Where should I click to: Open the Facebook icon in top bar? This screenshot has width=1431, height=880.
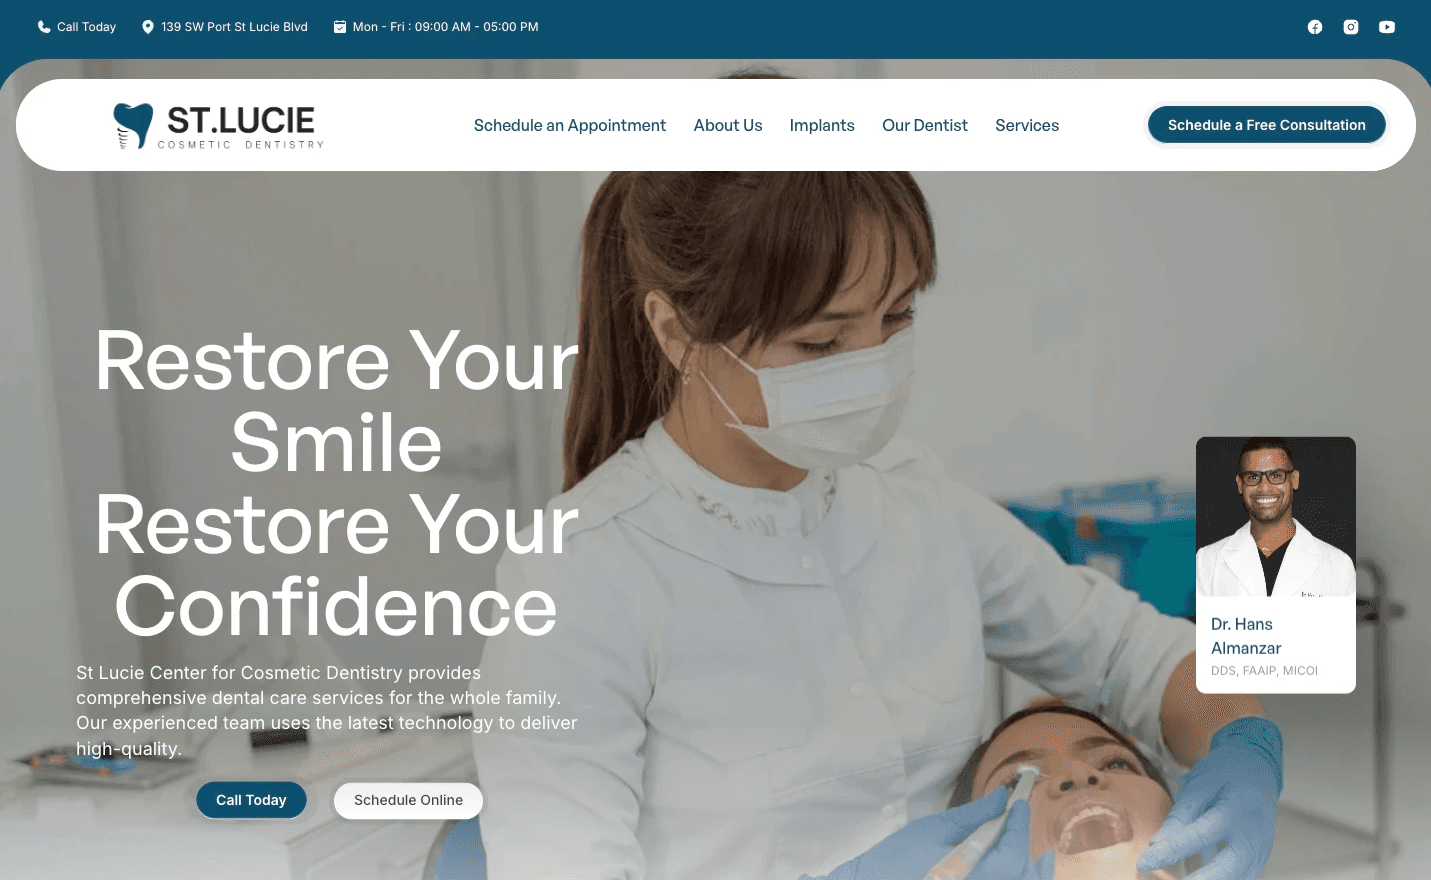1315,27
